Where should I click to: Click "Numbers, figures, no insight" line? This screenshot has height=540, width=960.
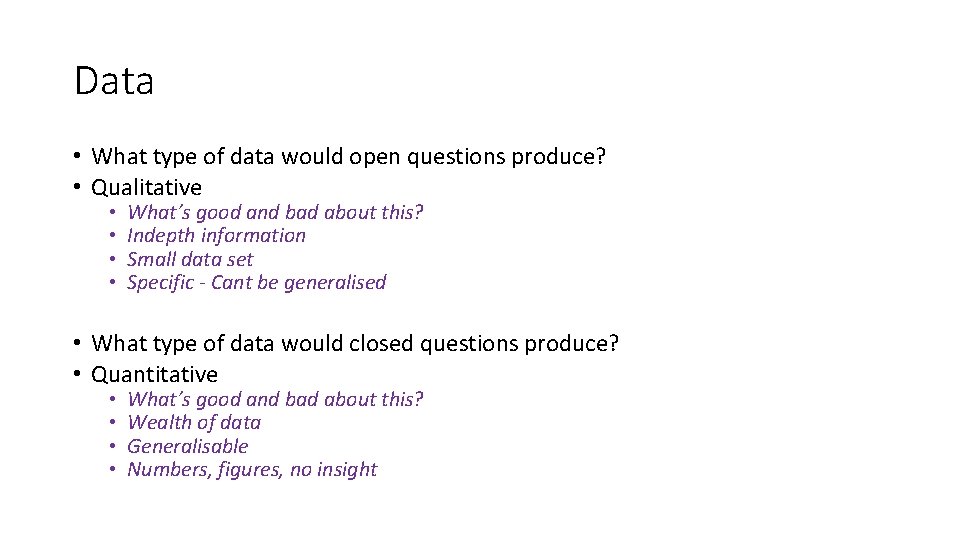coord(252,469)
